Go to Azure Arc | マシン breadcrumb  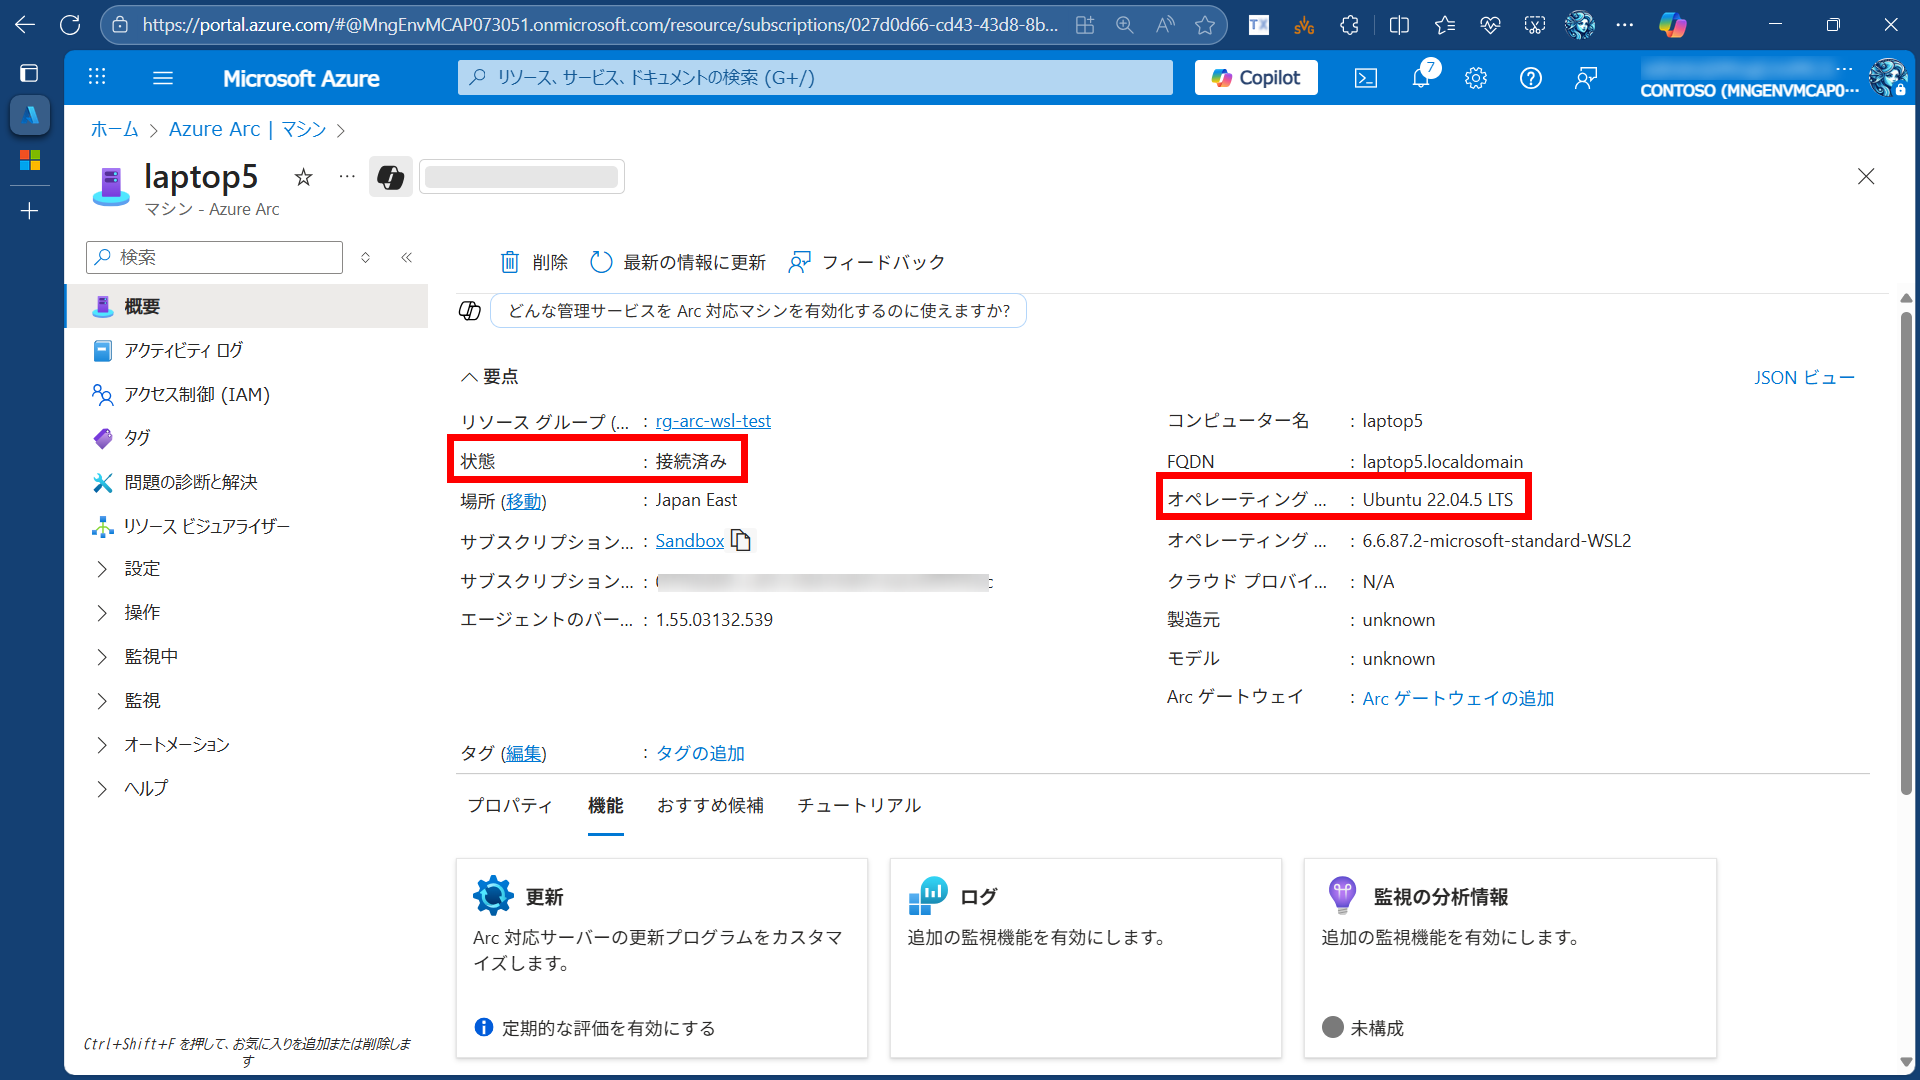[247, 129]
